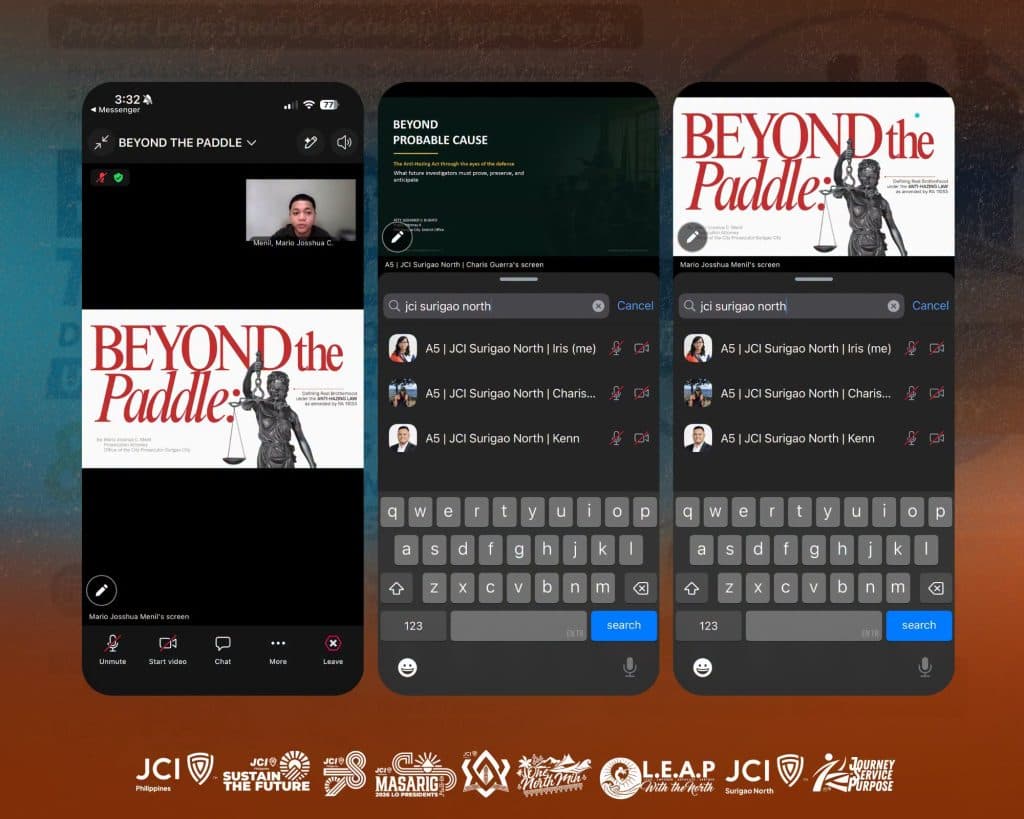The height and width of the screenshot is (819, 1024).
Task: Switch to the 123 keyboard in middle phone
Action: (x=413, y=626)
